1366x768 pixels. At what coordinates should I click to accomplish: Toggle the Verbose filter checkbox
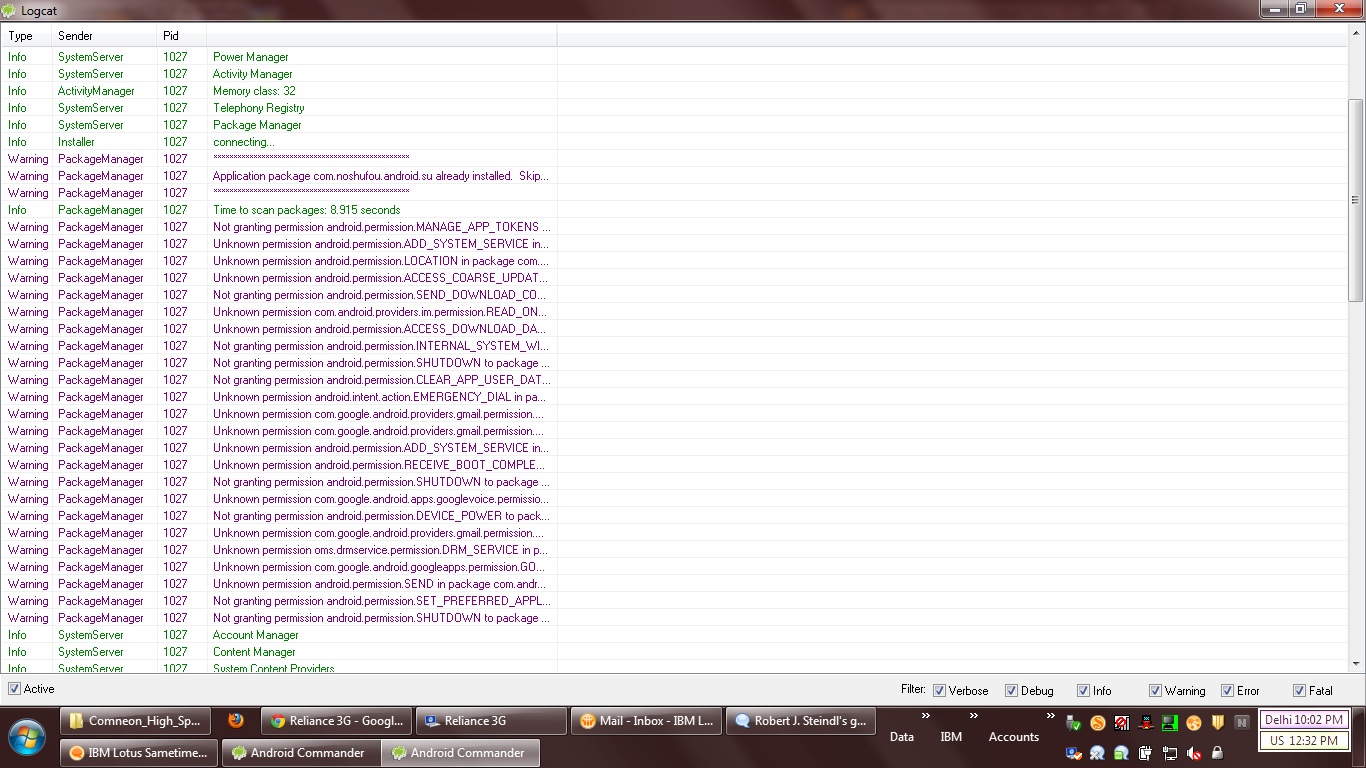tap(939, 690)
